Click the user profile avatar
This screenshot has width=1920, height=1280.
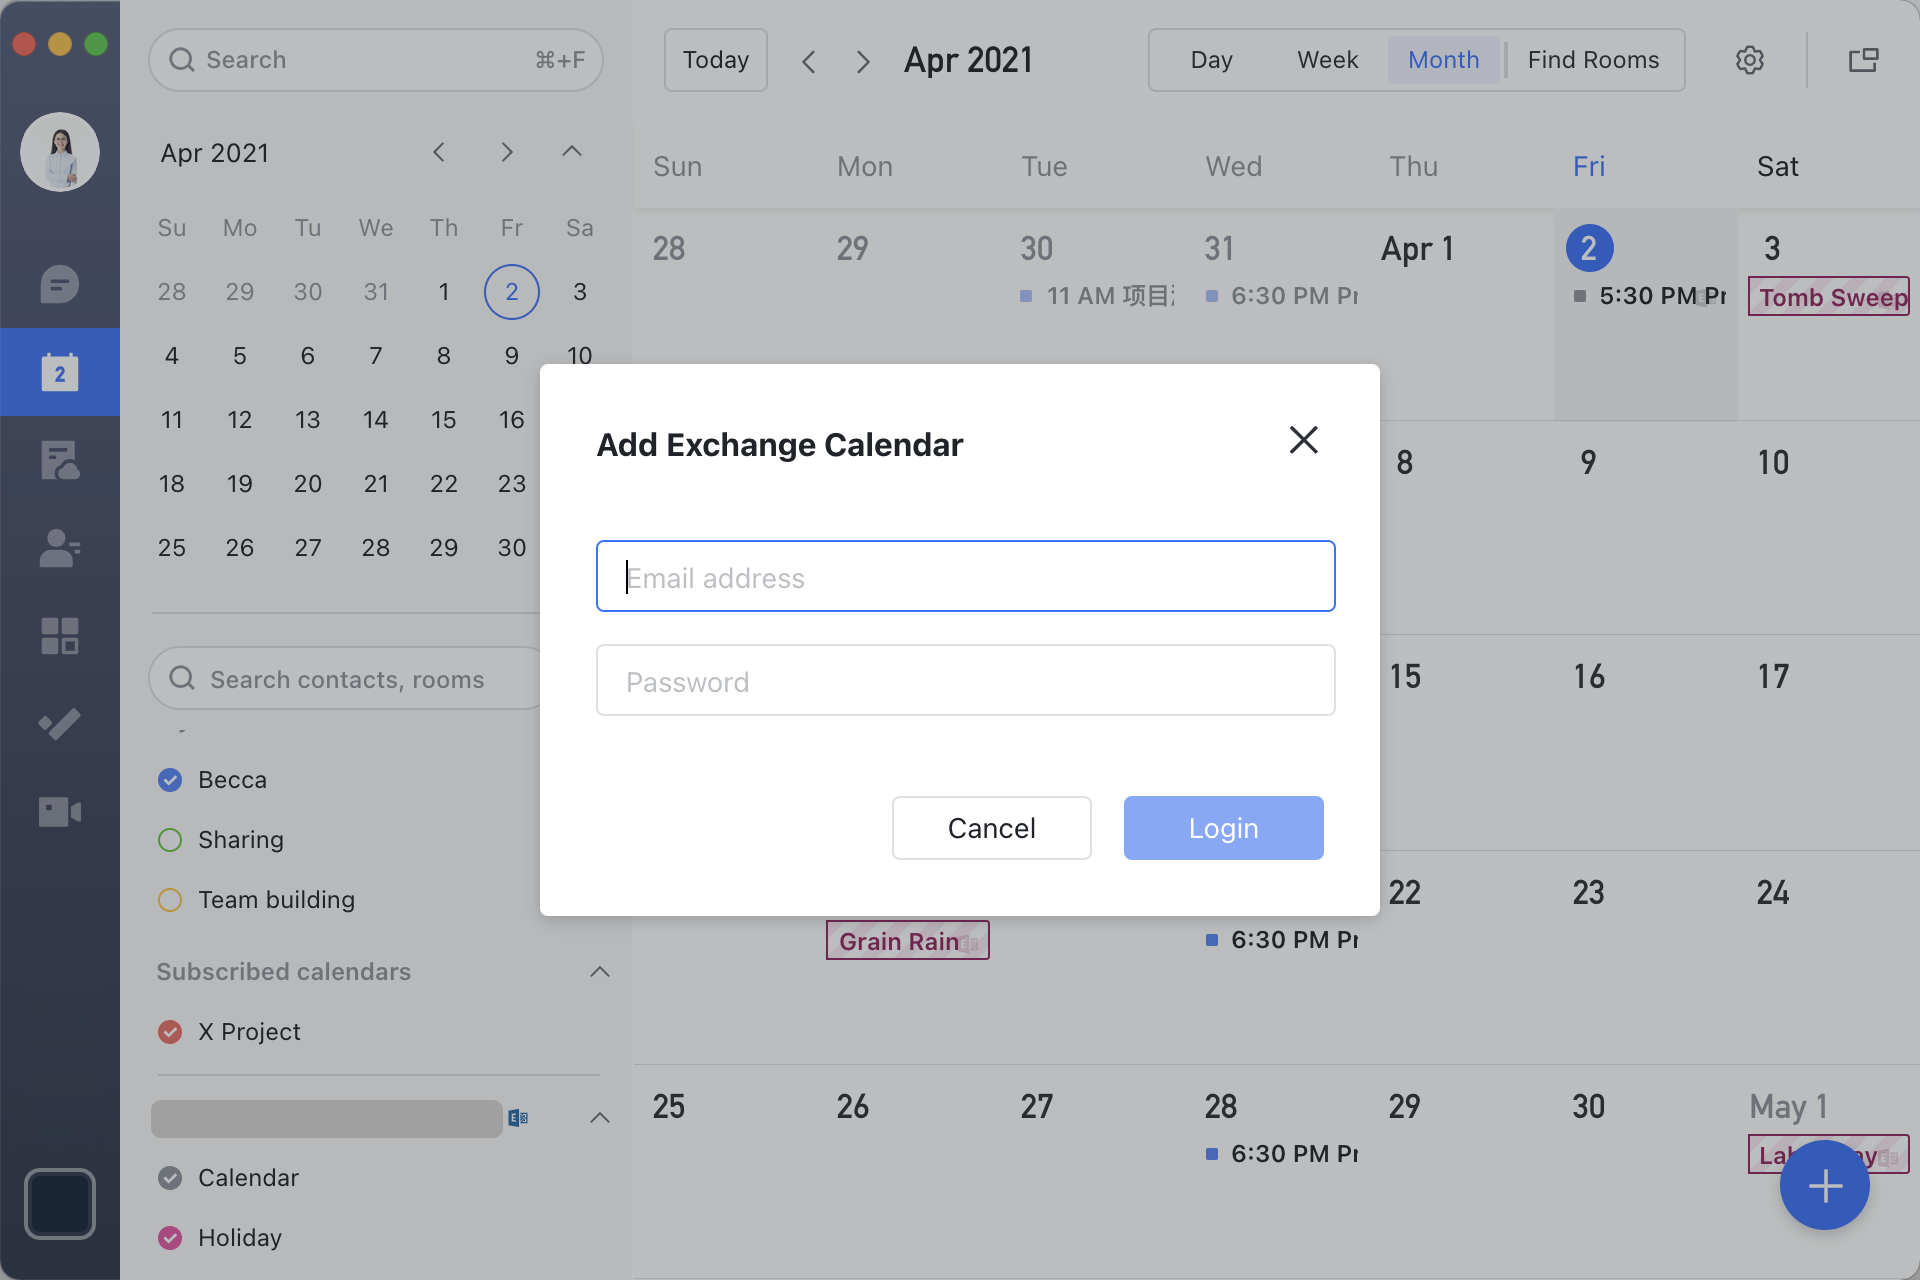pyautogui.click(x=60, y=152)
